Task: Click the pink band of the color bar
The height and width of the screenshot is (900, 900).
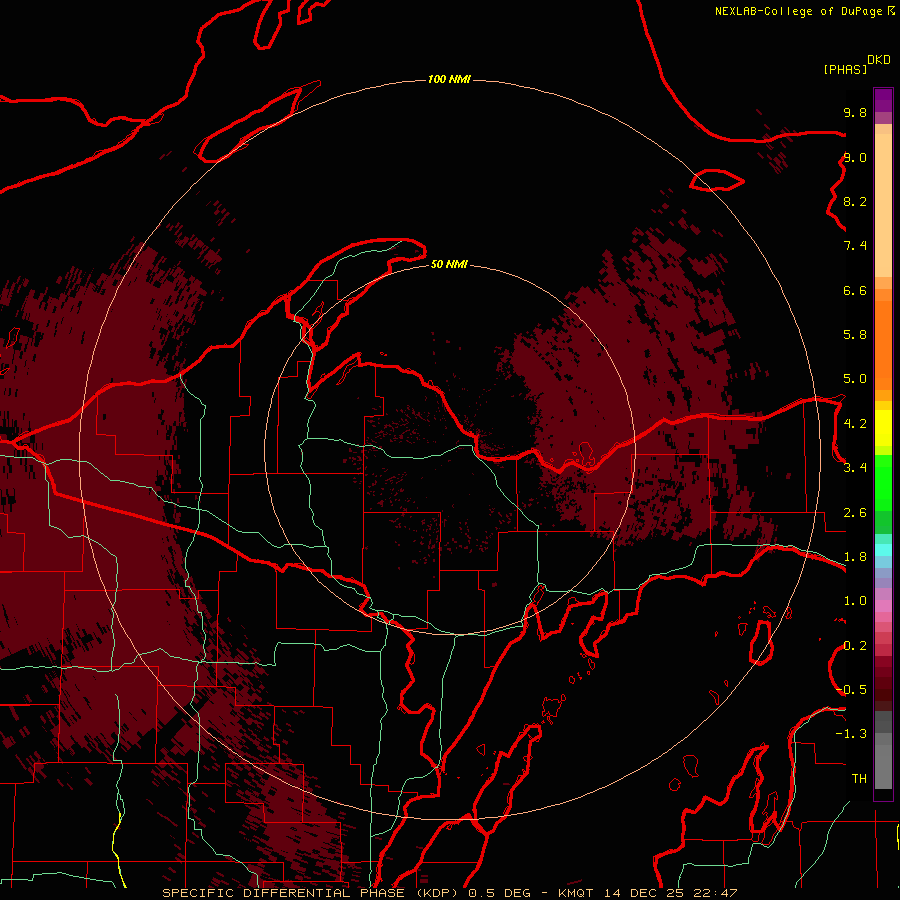Action: (x=883, y=606)
